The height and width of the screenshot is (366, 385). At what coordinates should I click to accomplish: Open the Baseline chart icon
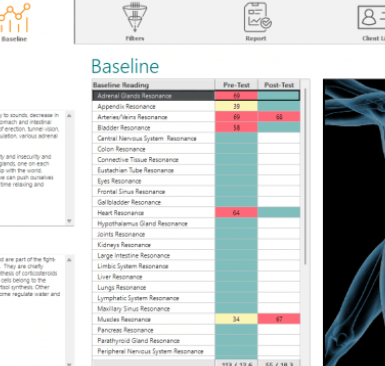coord(15,17)
